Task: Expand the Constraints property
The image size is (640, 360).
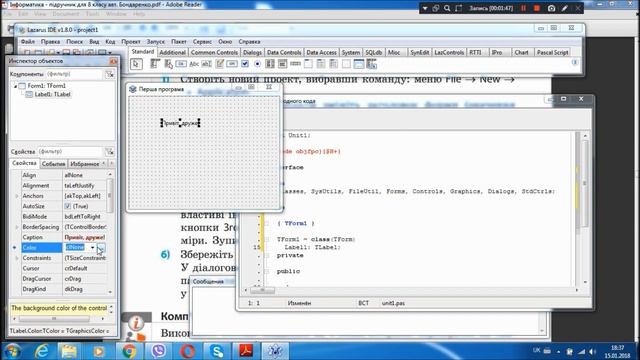Action: tap(17, 258)
